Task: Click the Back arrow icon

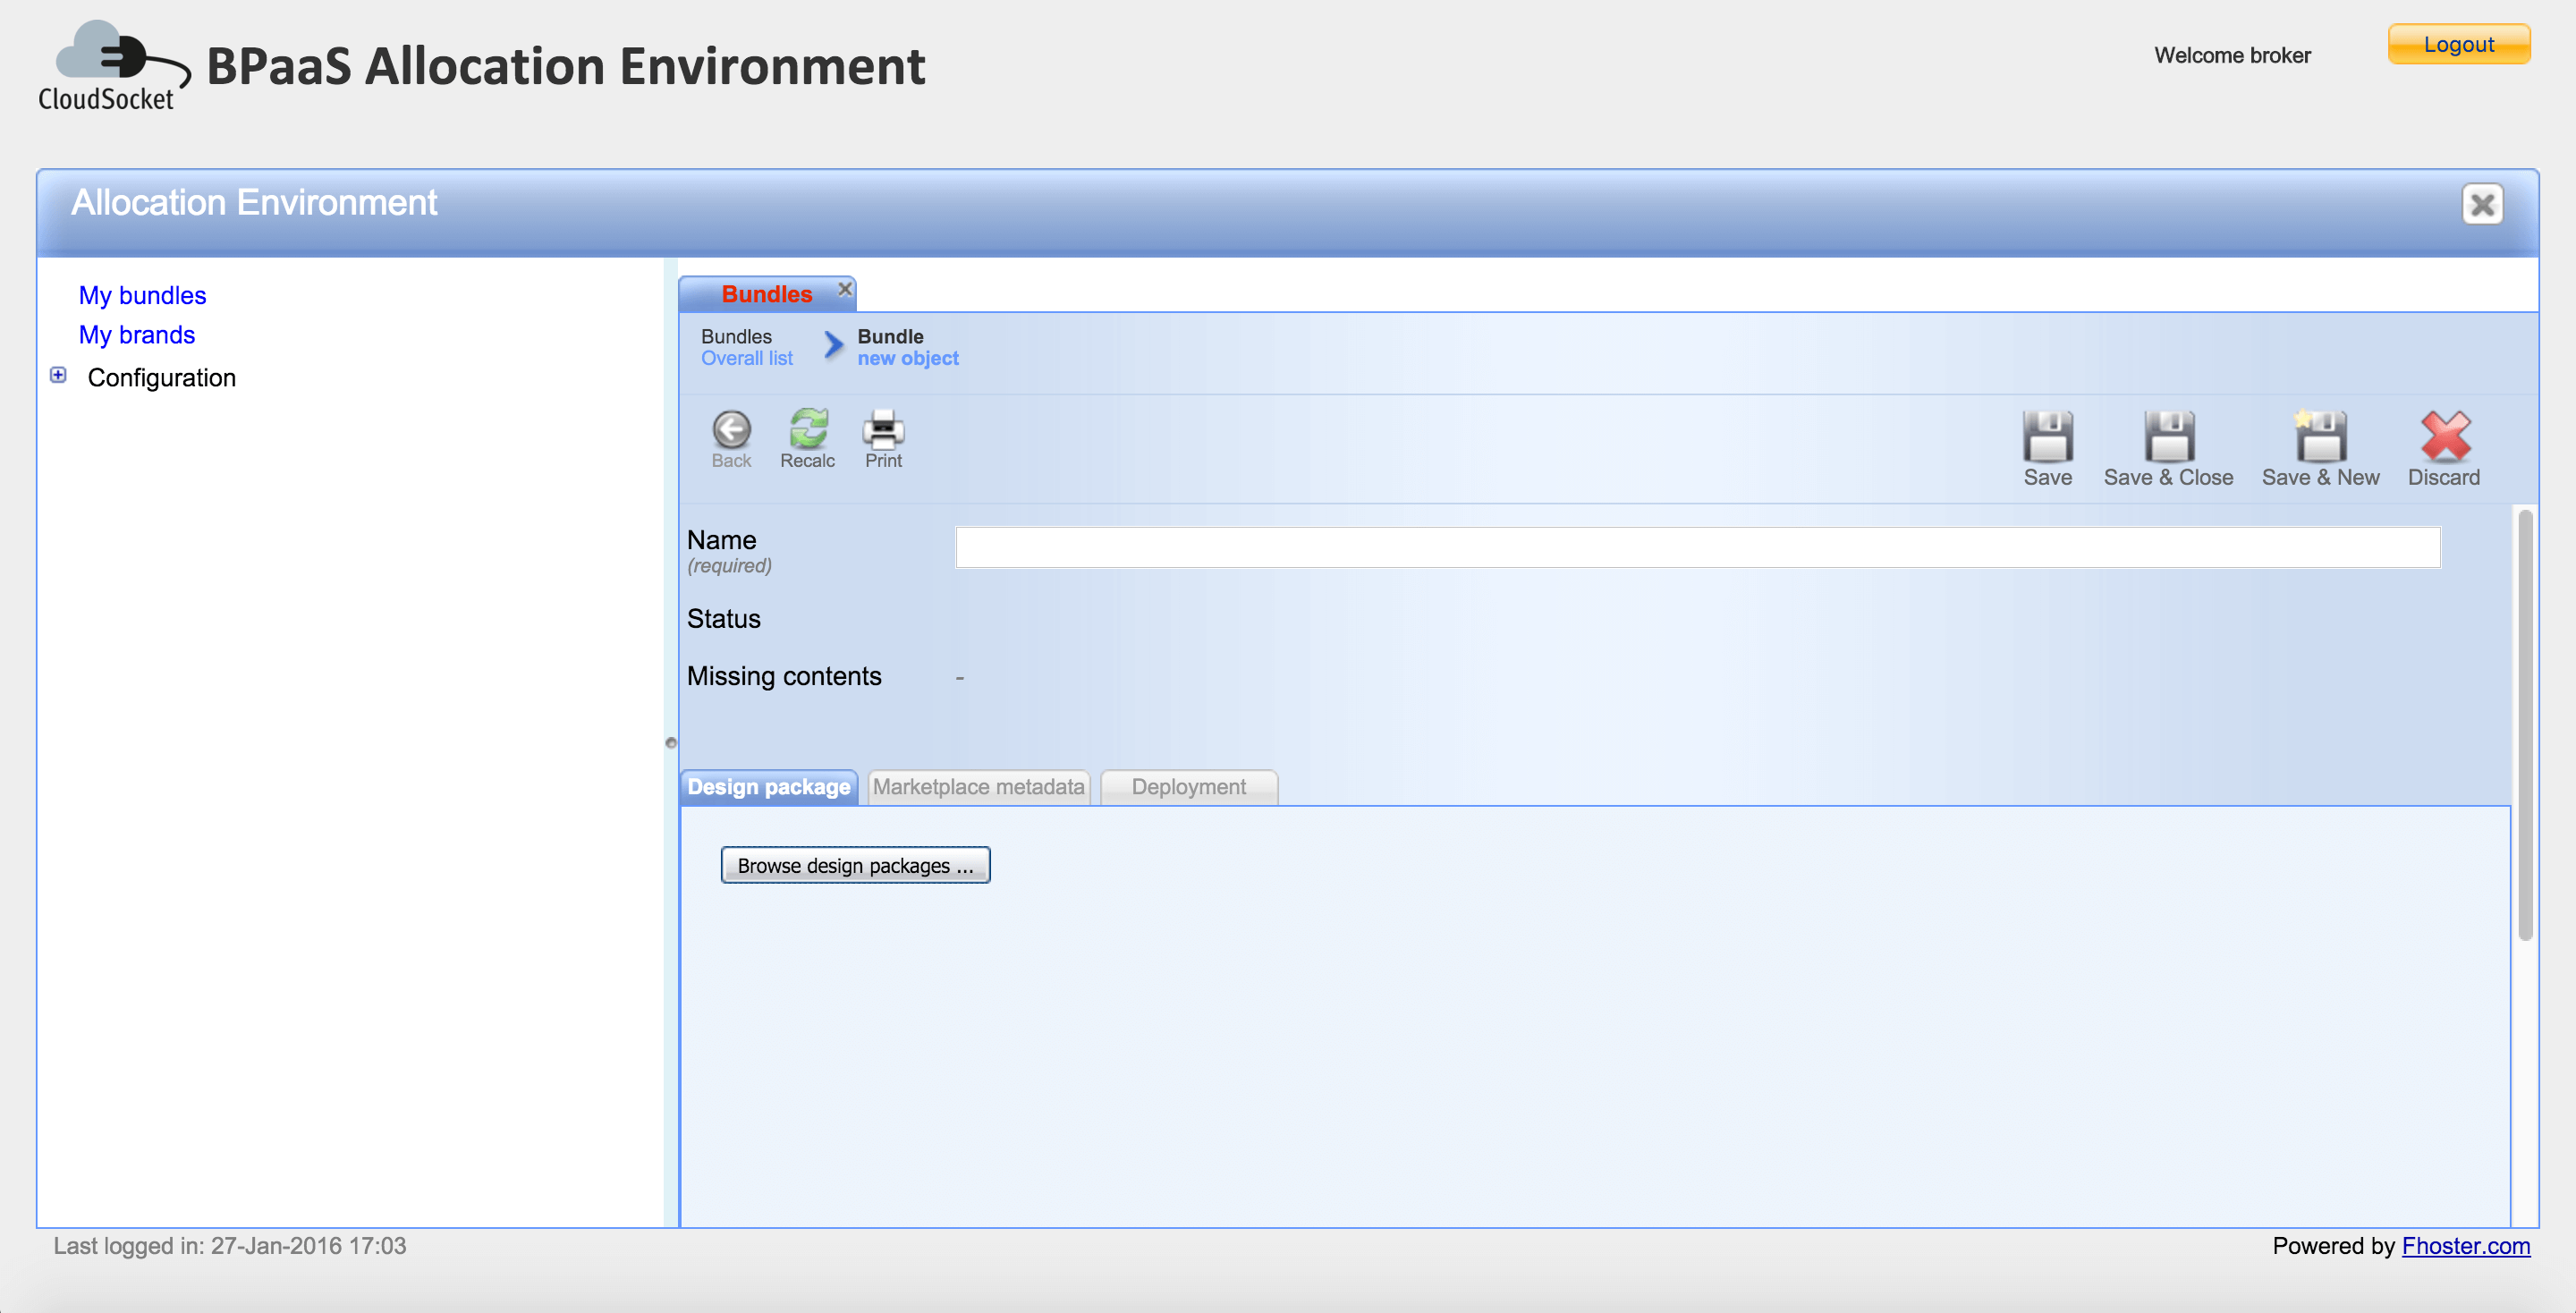Action: pyautogui.click(x=731, y=431)
